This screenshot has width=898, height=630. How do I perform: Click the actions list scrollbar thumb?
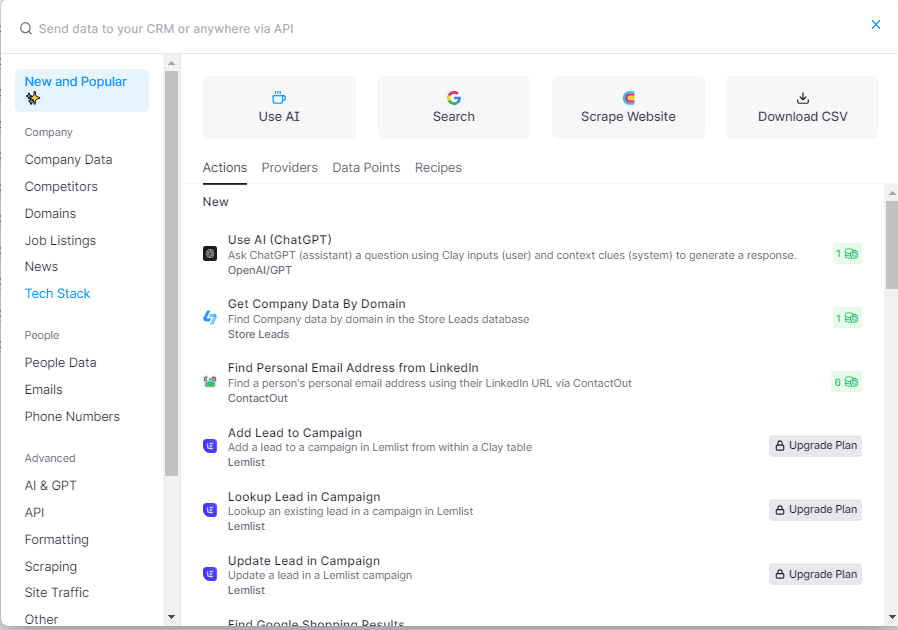[x=892, y=245]
